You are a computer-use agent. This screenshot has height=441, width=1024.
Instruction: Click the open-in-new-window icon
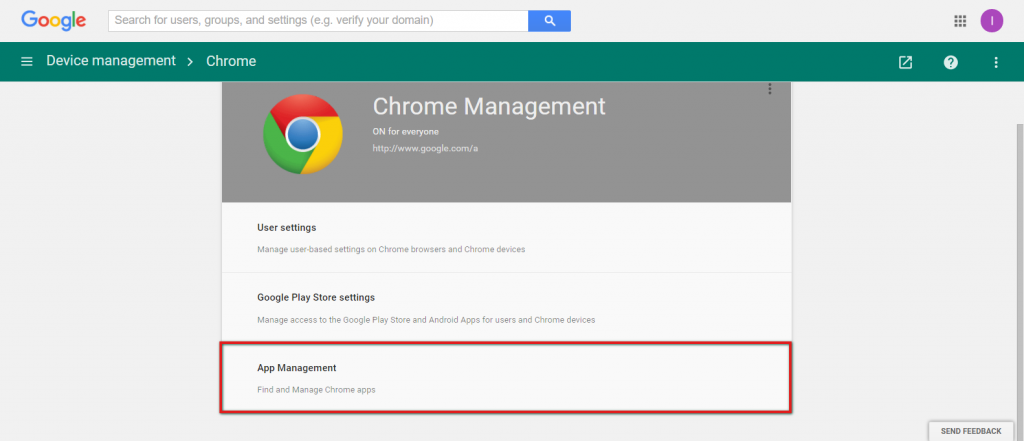pyautogui.click(x=905, y=62)
